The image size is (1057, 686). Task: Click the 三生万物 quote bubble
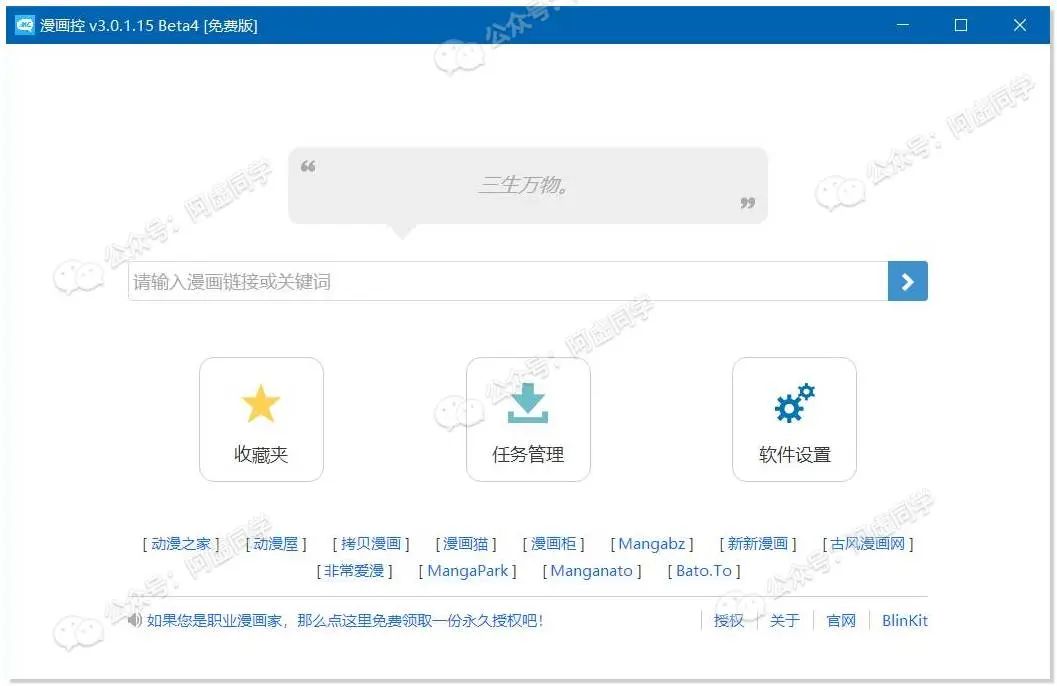(x=528, y=185)
